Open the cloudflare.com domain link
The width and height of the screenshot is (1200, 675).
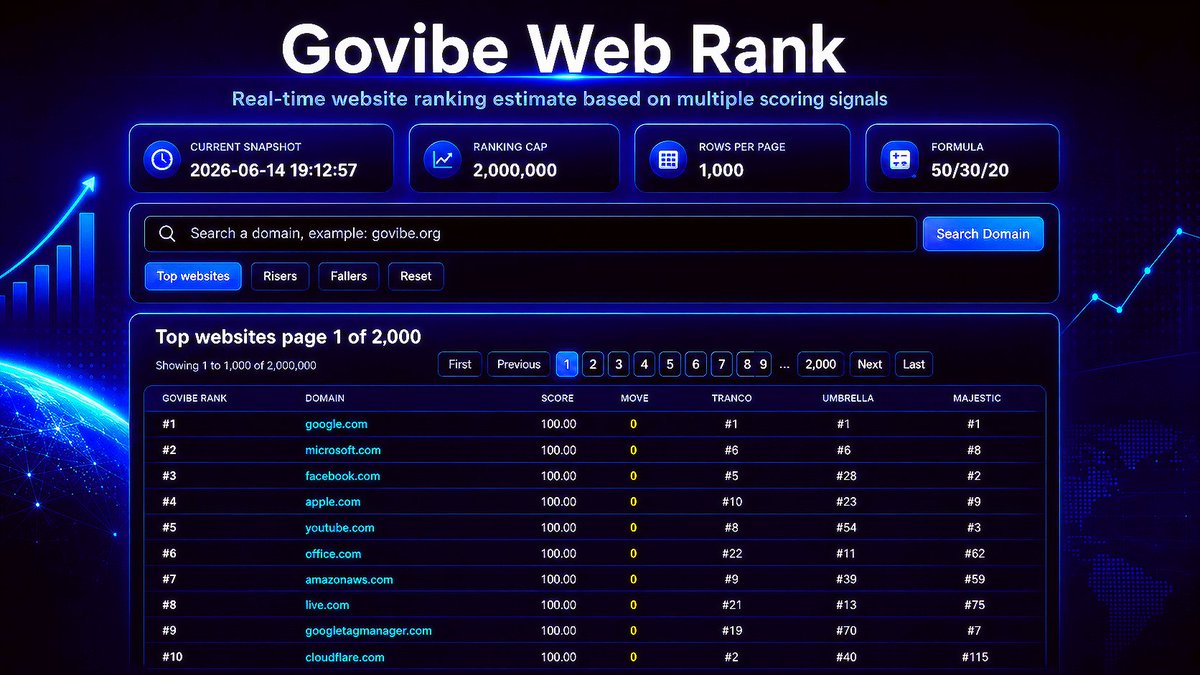345,657
